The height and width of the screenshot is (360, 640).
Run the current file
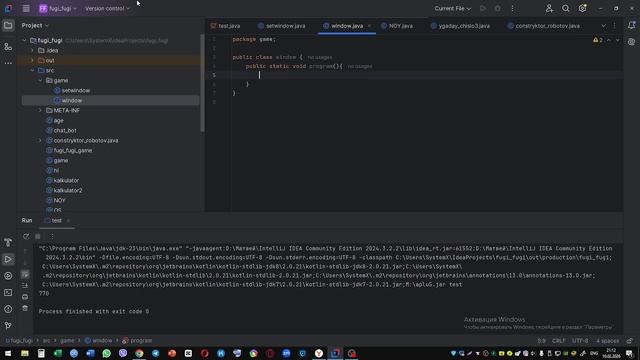[483, 8]
